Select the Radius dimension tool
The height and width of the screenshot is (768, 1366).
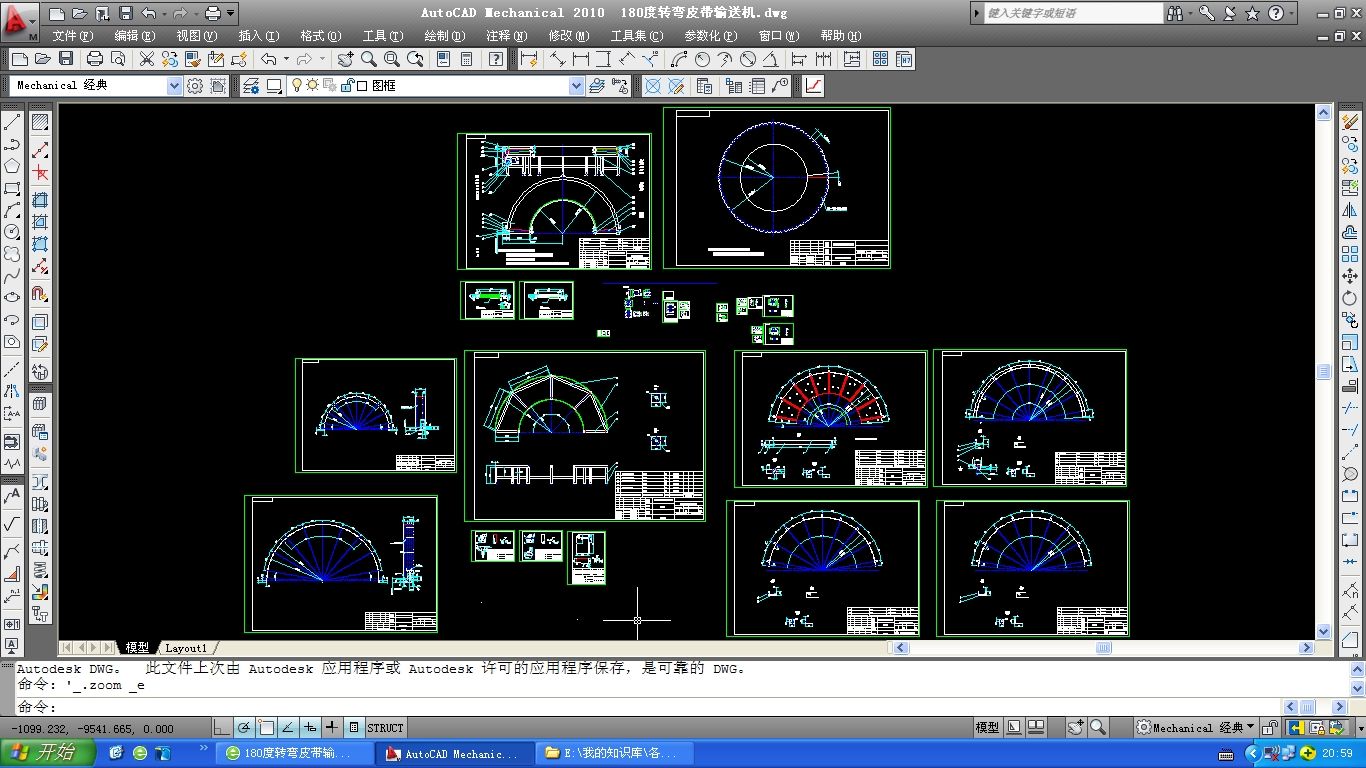702,59
